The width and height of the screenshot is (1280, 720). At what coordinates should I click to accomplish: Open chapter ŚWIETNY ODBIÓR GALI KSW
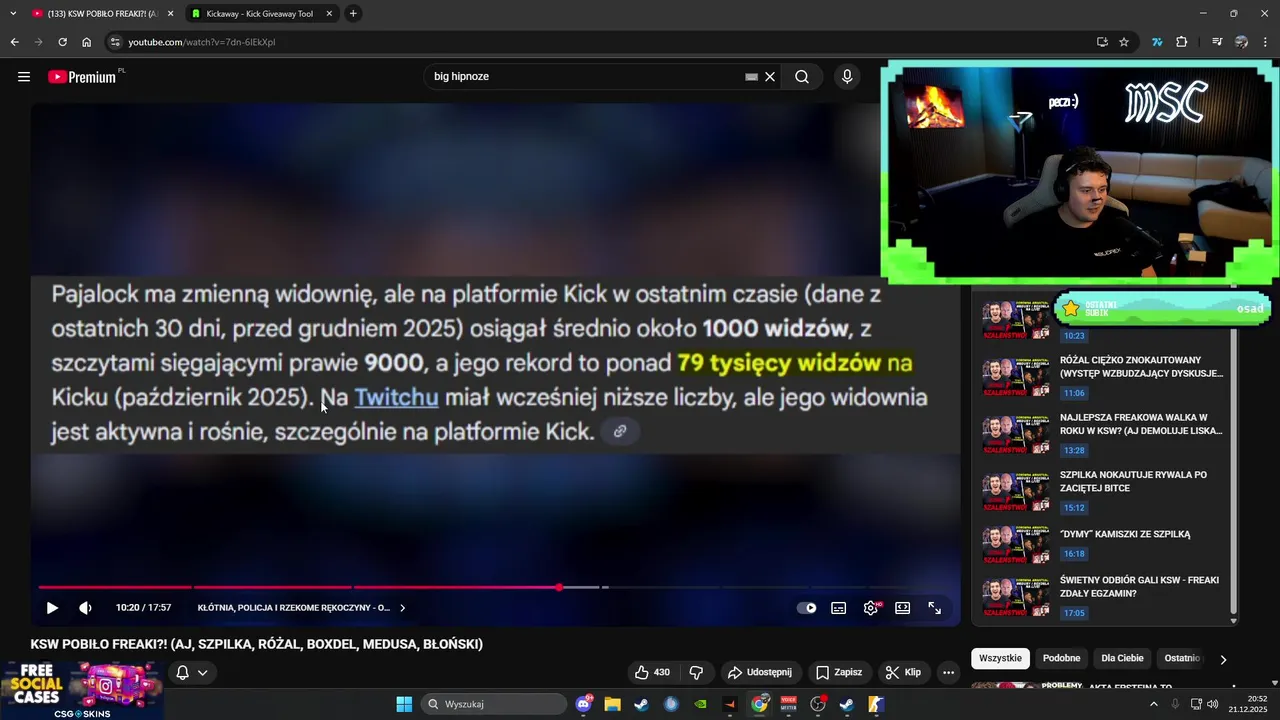click(1139, 586)
